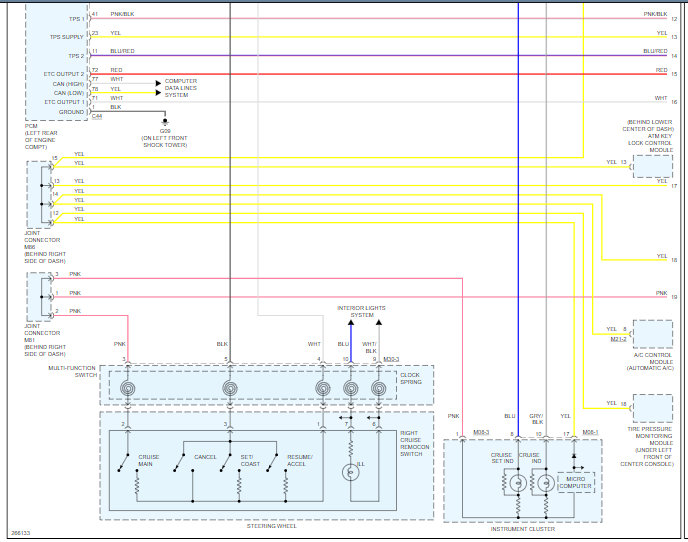688x542 pixels.
Task: Open the C44 connector link
Action: [x=97, y=116]
